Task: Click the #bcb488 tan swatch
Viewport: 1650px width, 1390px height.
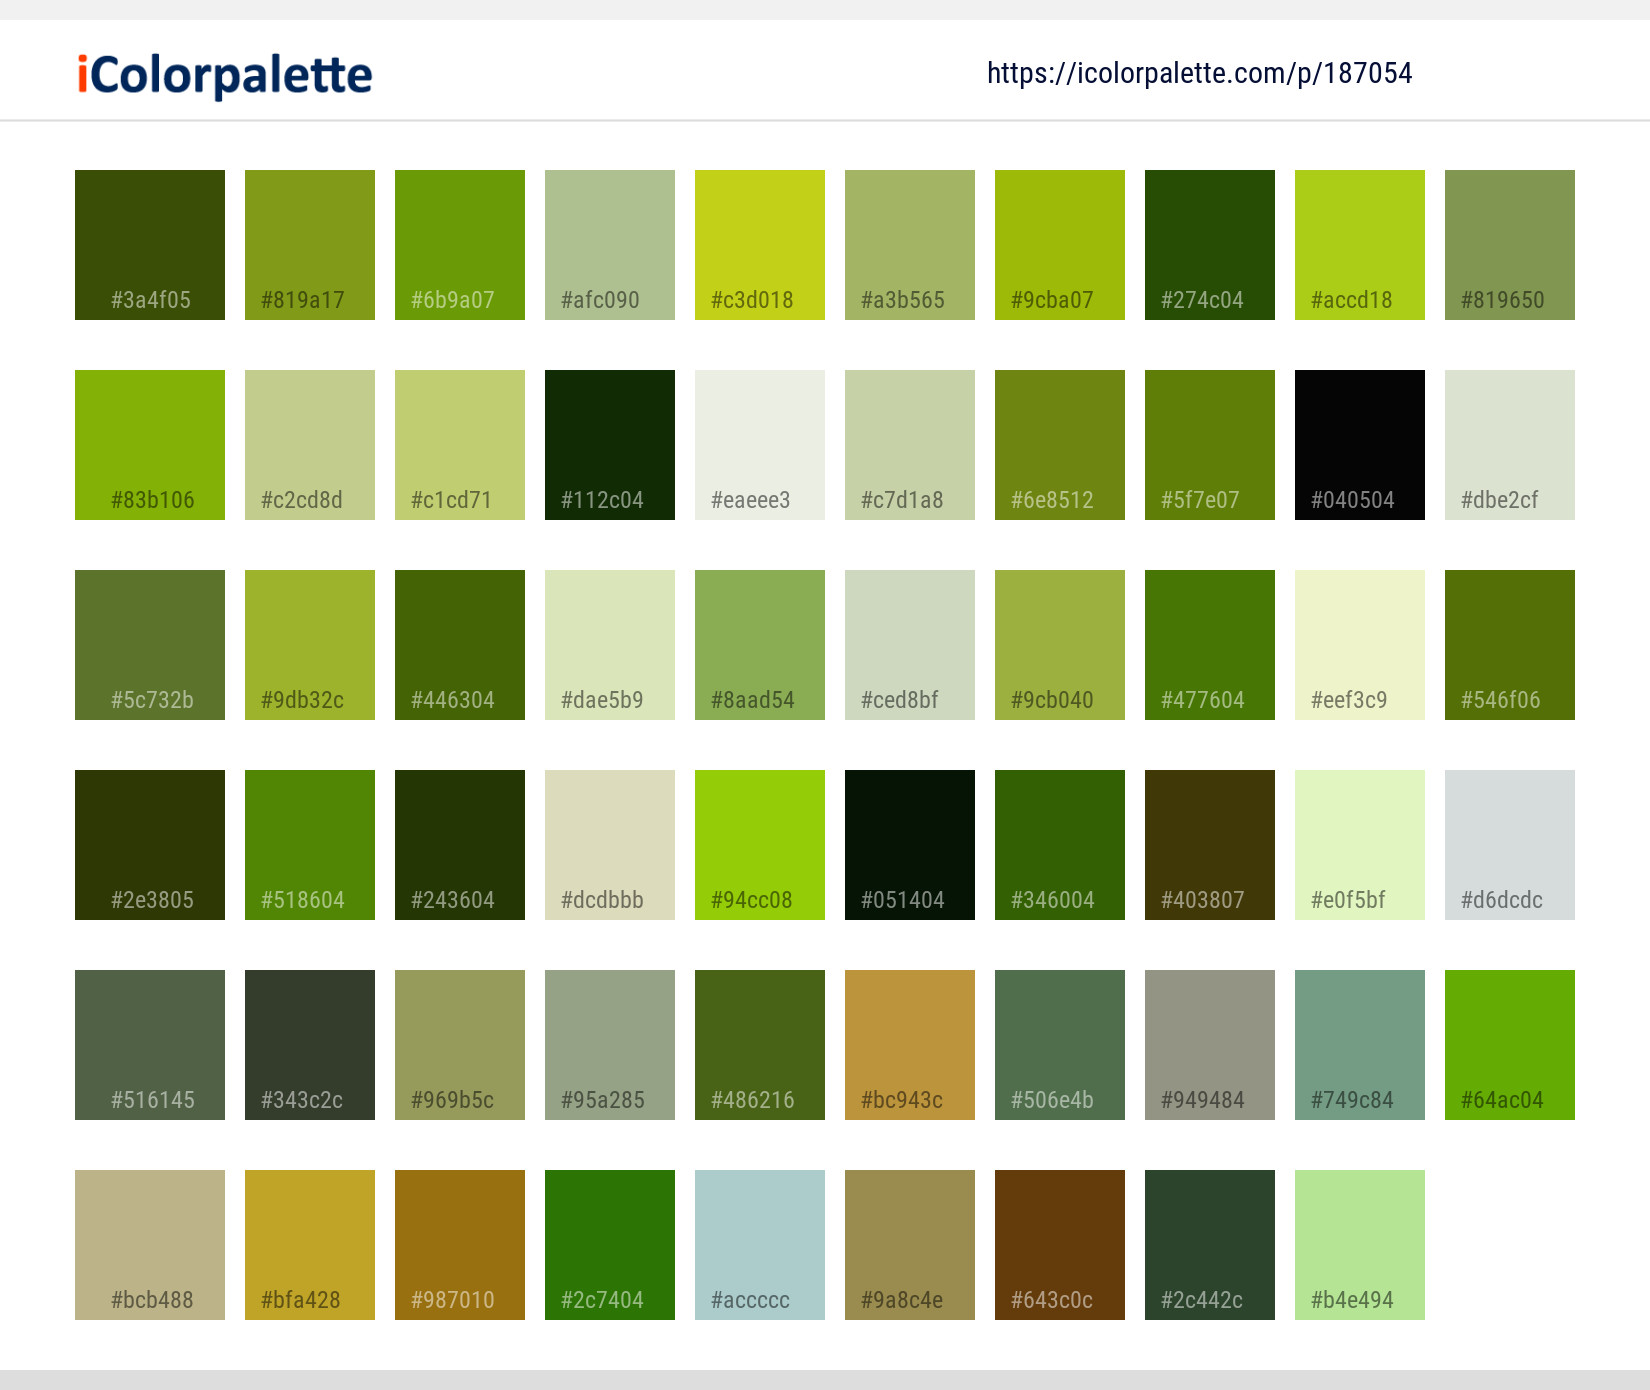Action: click(x=150, y=1245)
